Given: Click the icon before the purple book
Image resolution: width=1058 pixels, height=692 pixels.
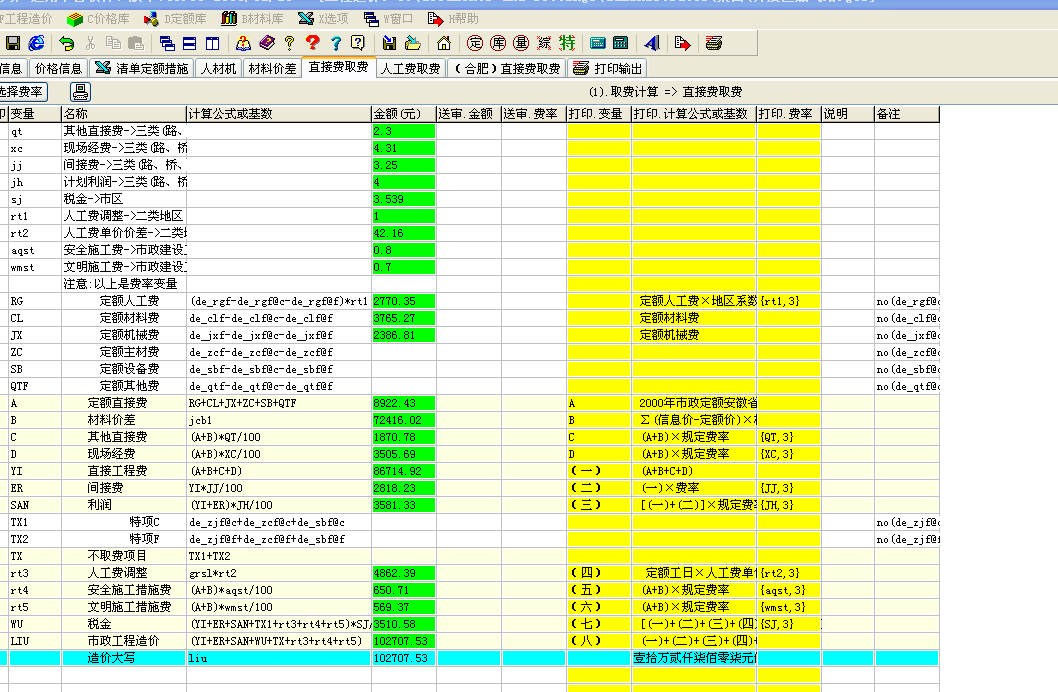Looking at the screenshot, I should point(244,43).
